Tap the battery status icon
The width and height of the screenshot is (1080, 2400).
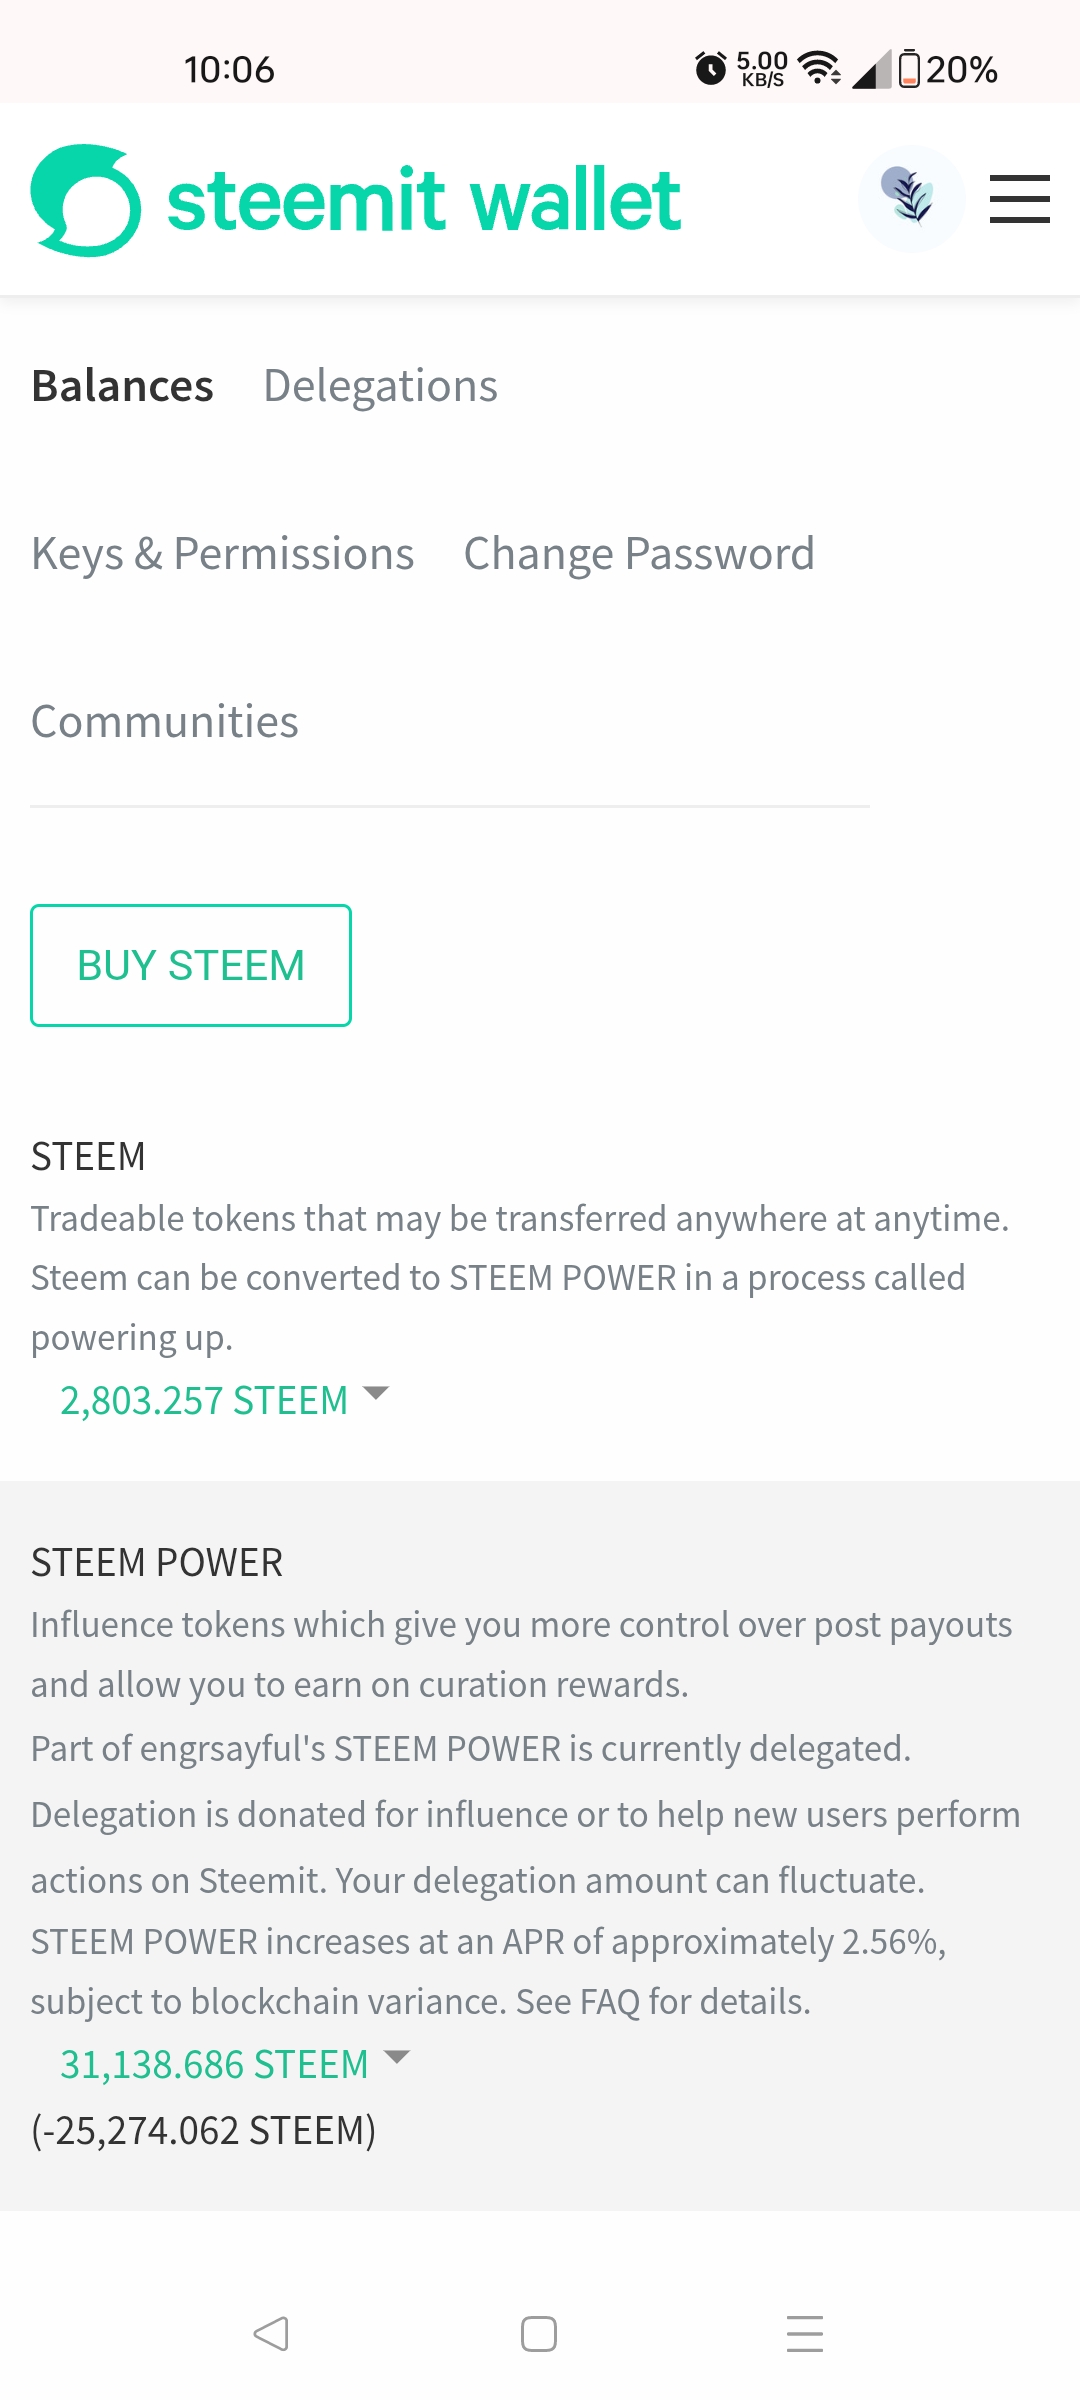tap(909, 69)
